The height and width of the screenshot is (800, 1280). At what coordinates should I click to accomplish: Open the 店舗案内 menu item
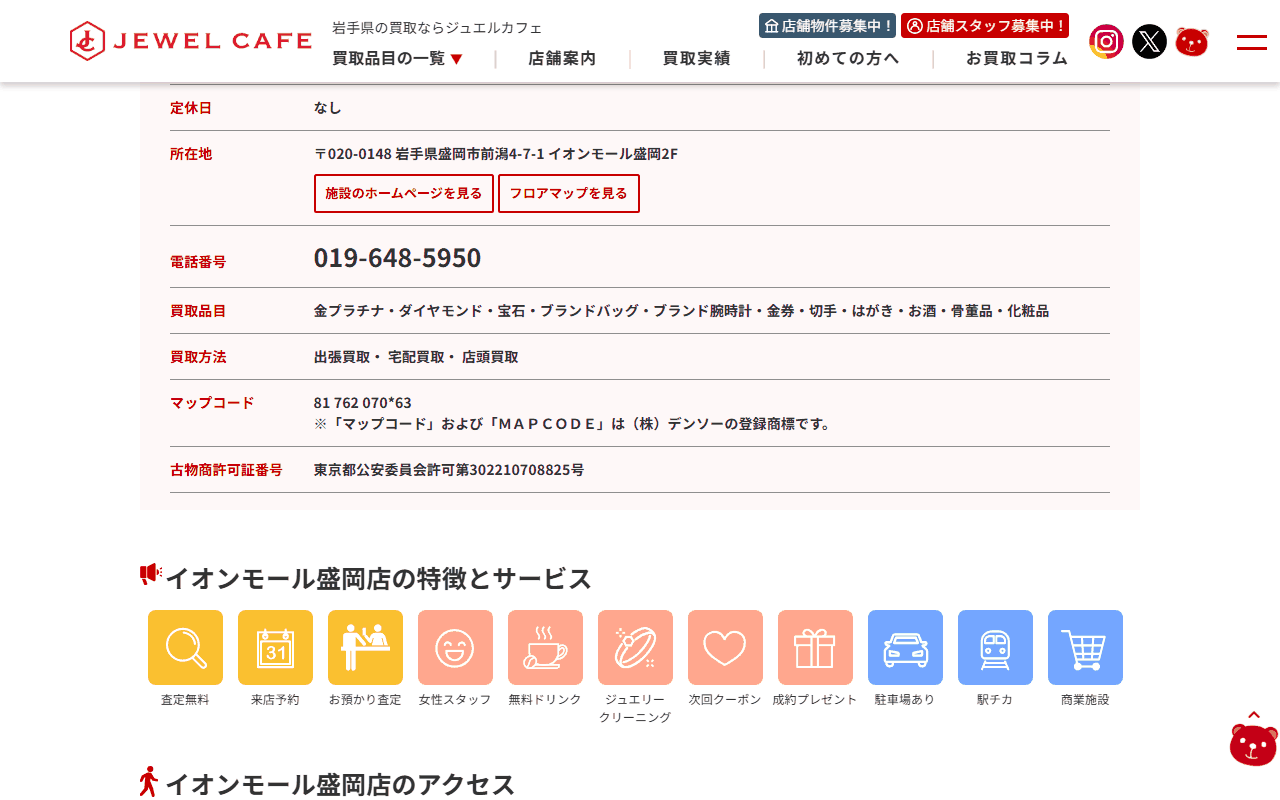[x=562, y=58]
